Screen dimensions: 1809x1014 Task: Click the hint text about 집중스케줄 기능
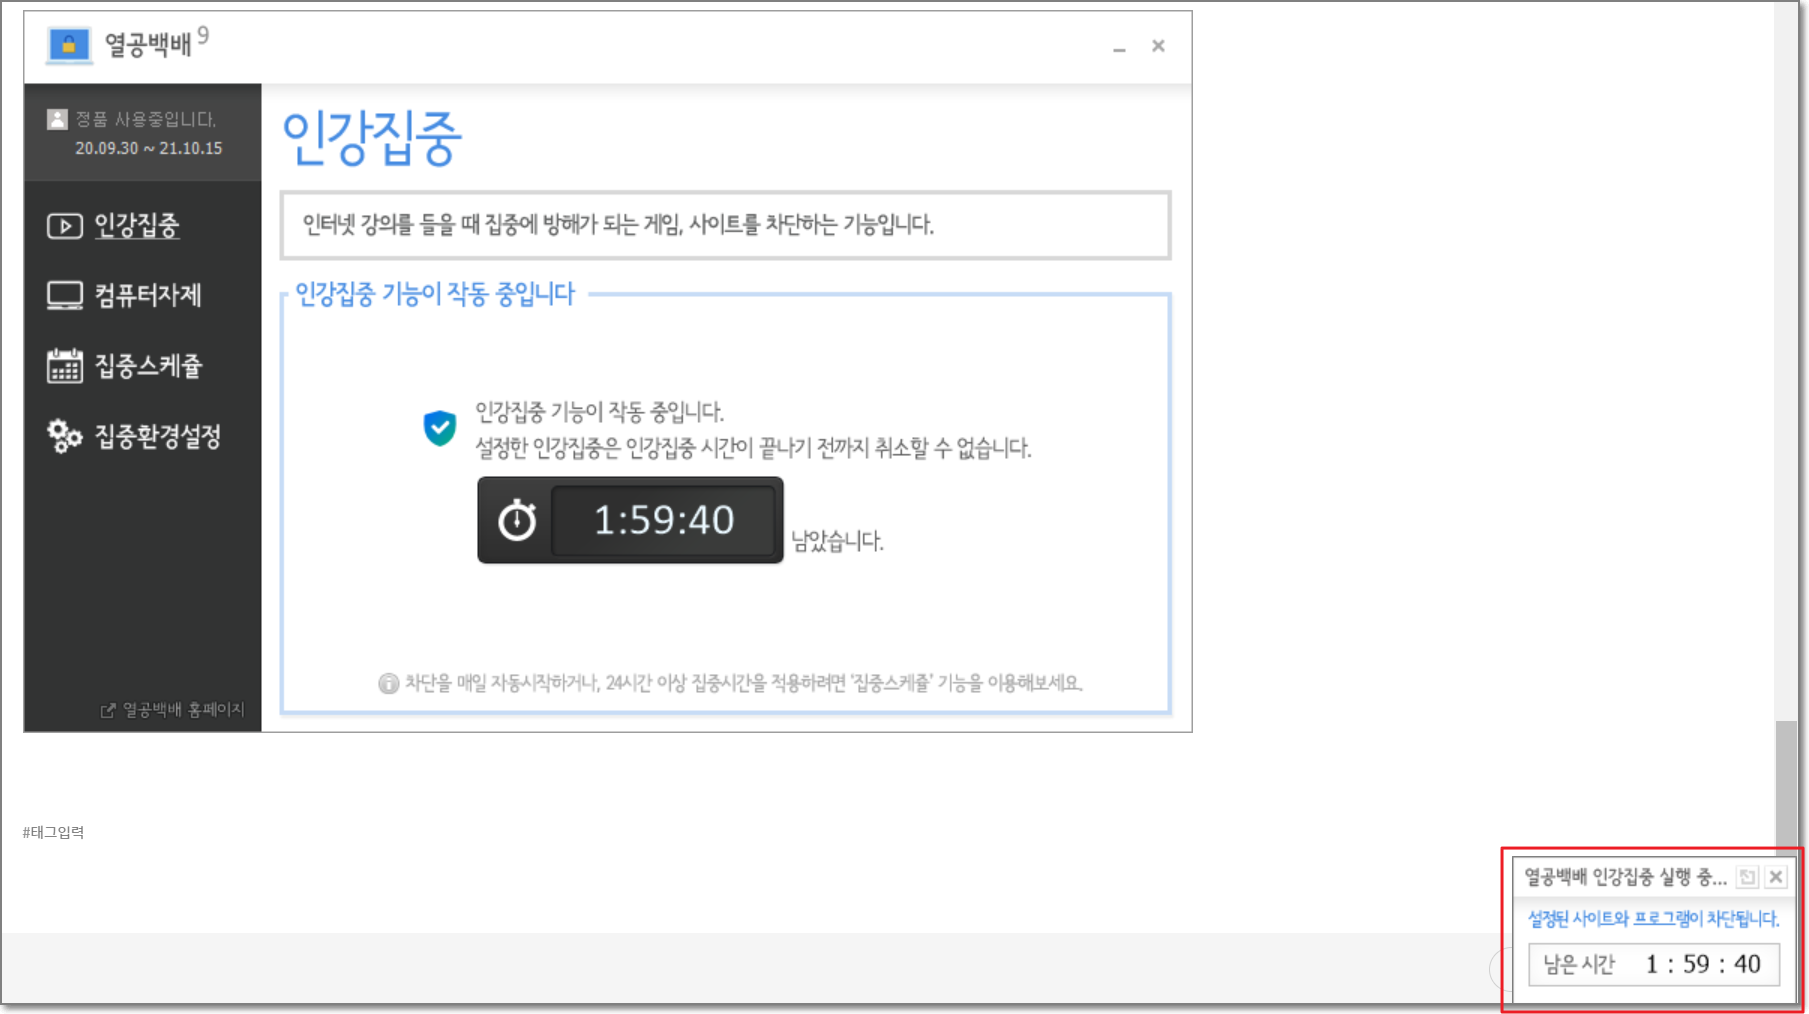[x=743, y=683]
